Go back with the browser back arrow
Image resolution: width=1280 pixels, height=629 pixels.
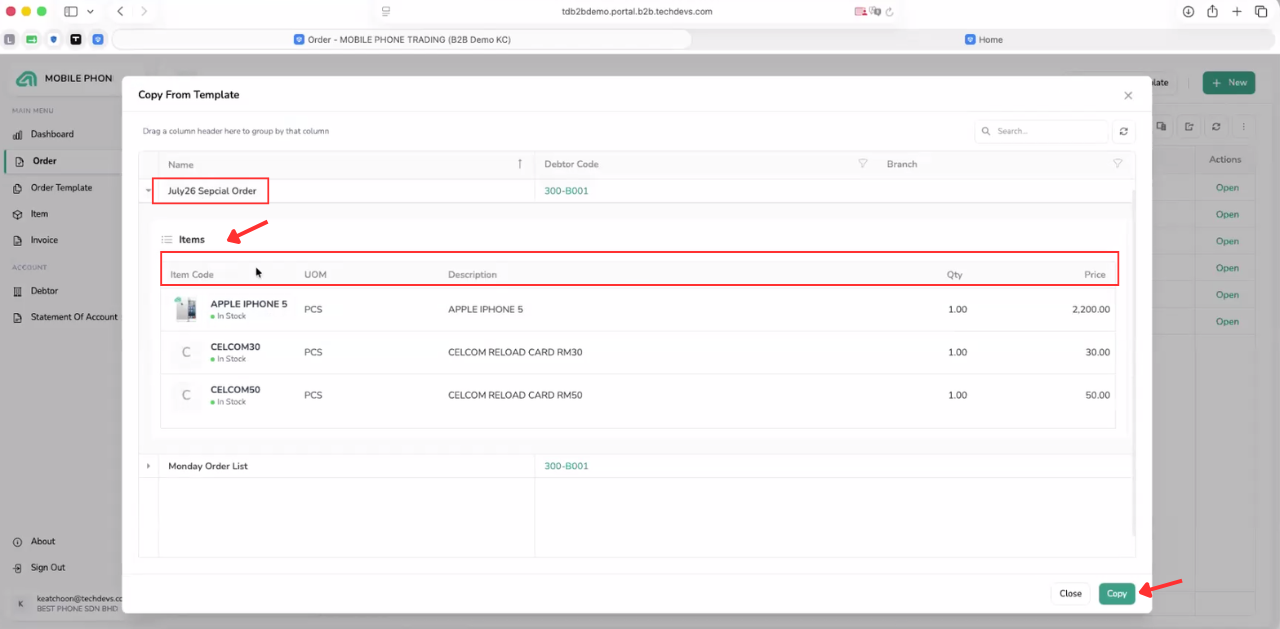click(120, 11)
